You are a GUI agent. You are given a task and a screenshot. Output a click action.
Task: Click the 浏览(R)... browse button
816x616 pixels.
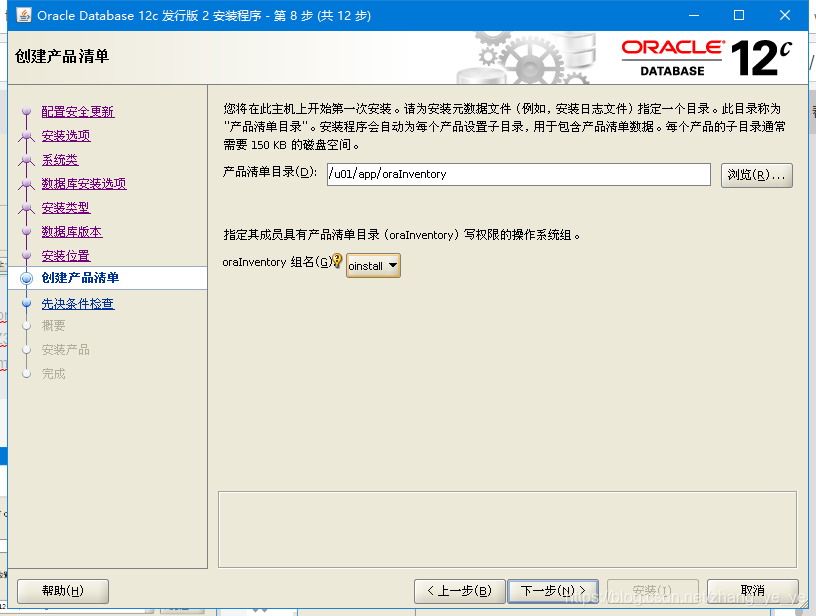(756, 175)
